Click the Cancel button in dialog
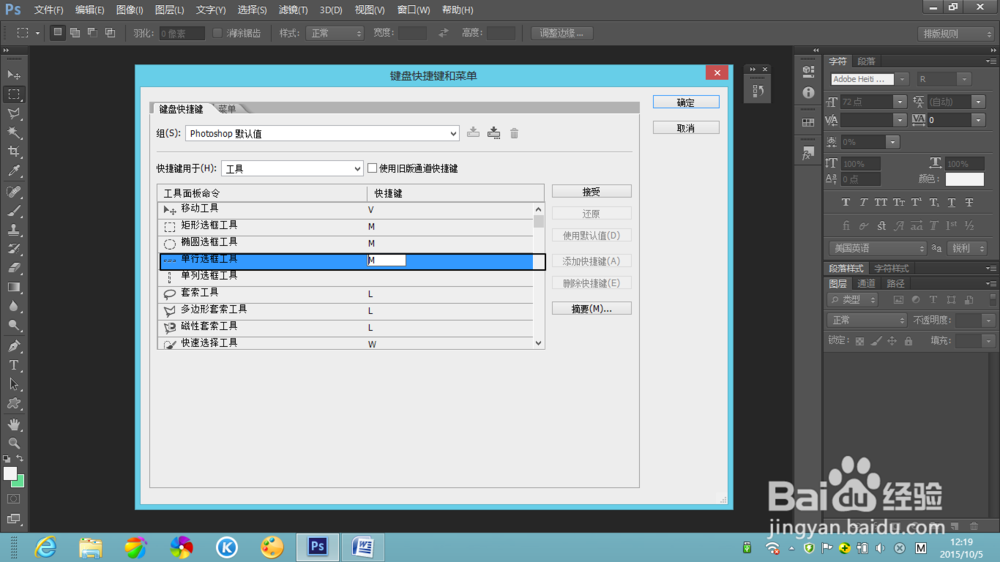 (686, 128)
